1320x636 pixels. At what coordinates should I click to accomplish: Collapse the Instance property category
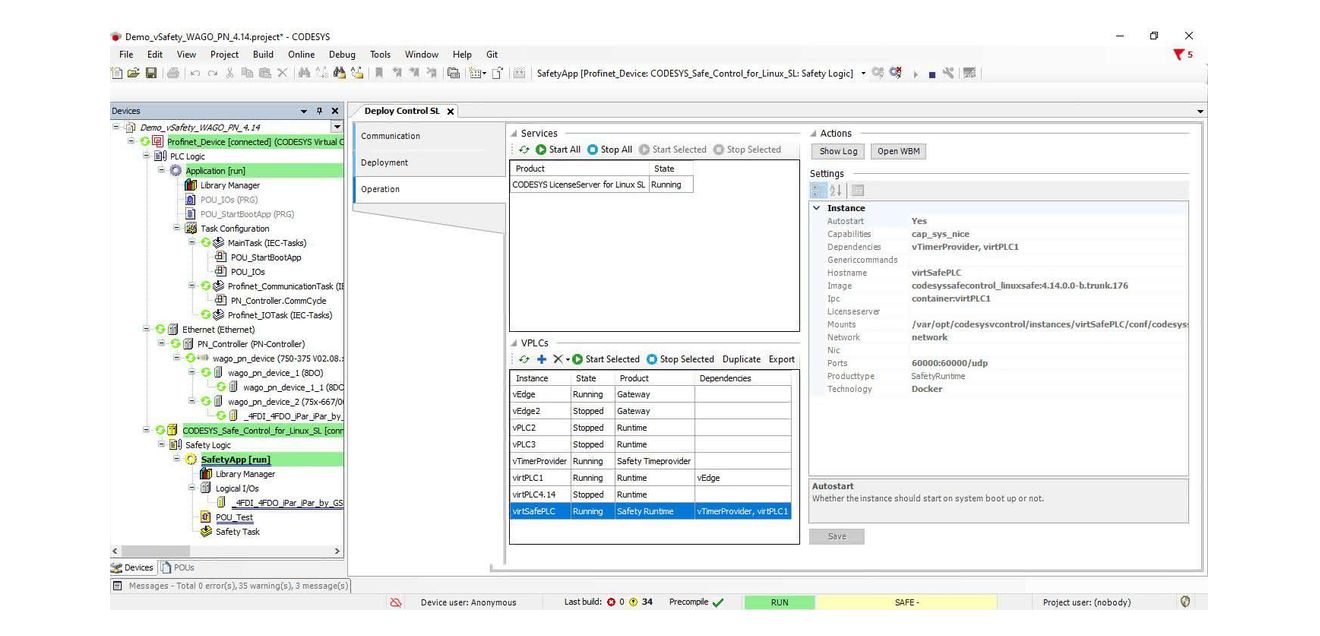pos(817,208)
